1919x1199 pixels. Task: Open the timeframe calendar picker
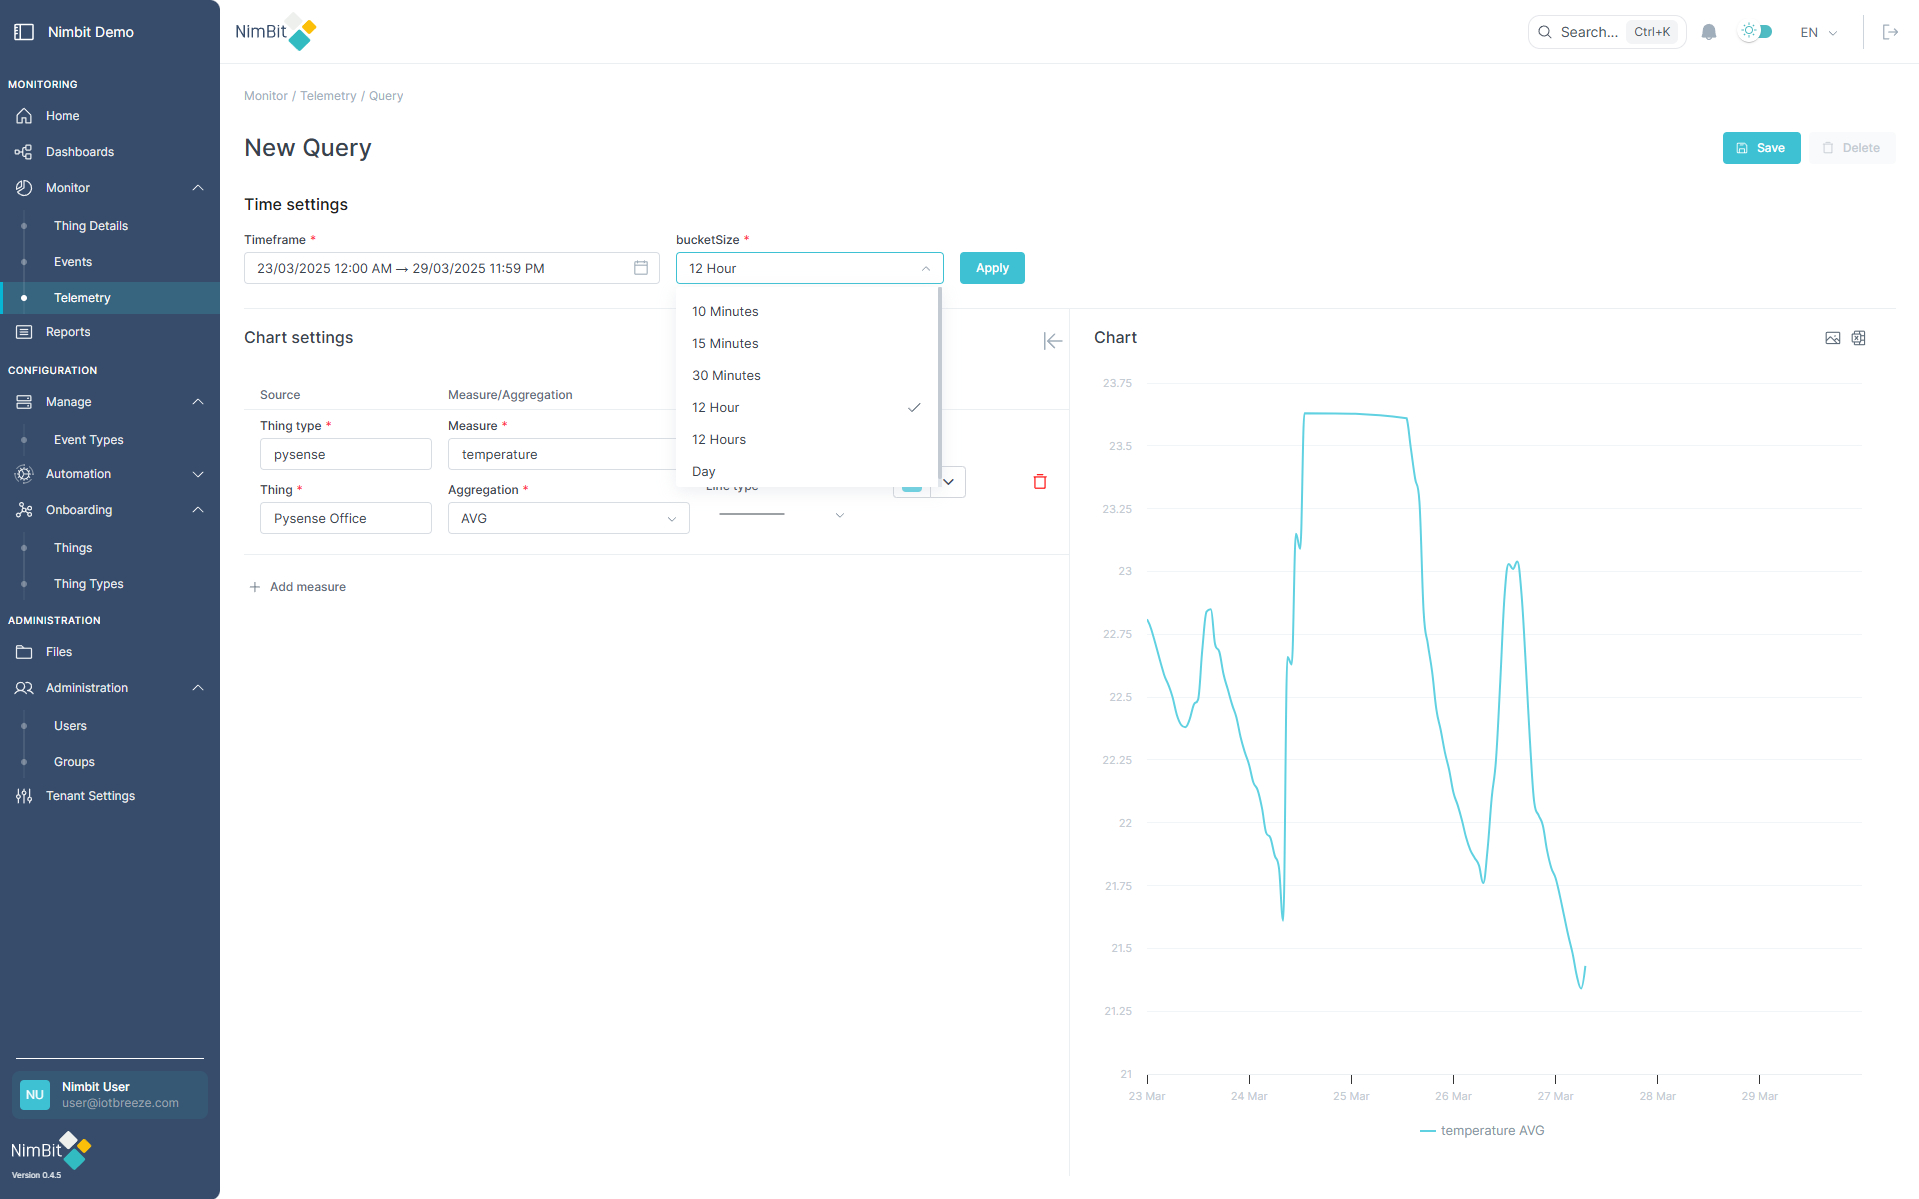(640, 267)
